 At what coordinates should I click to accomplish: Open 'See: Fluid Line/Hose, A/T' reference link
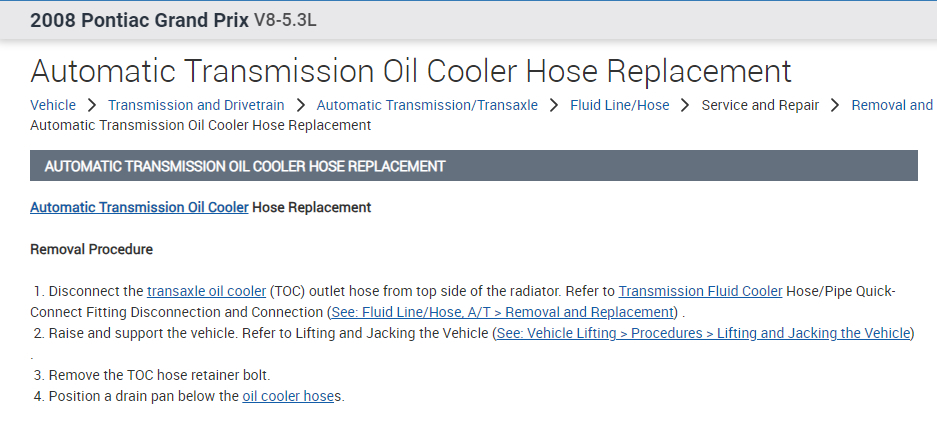tap(504, 312)
